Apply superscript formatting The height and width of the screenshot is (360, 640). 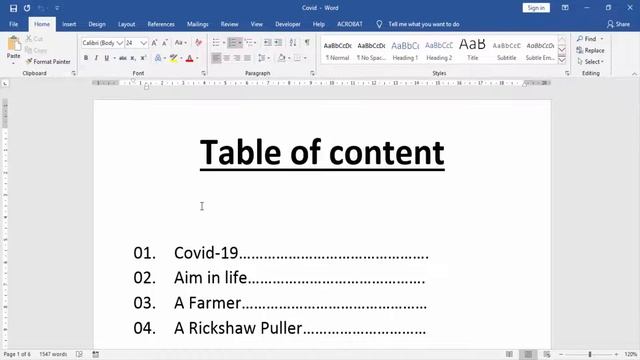click(x=143, y=58)
